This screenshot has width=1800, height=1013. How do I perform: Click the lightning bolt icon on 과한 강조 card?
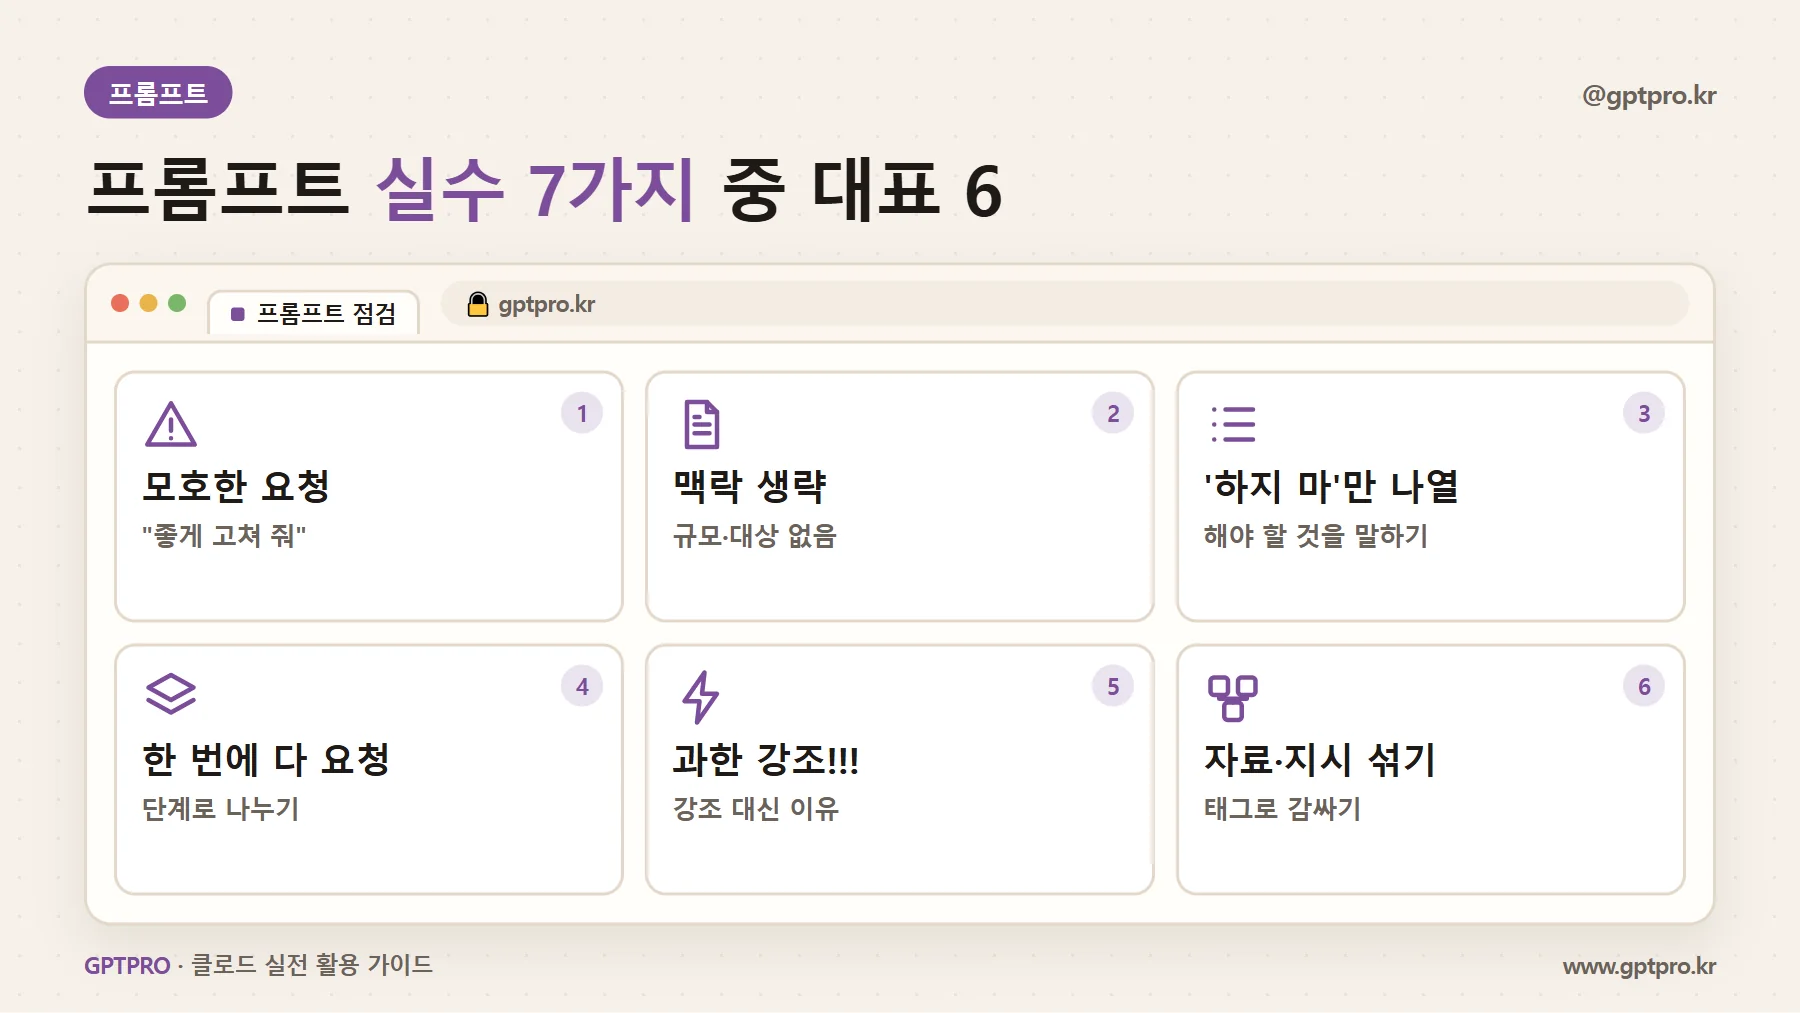[x=701, y=697]
